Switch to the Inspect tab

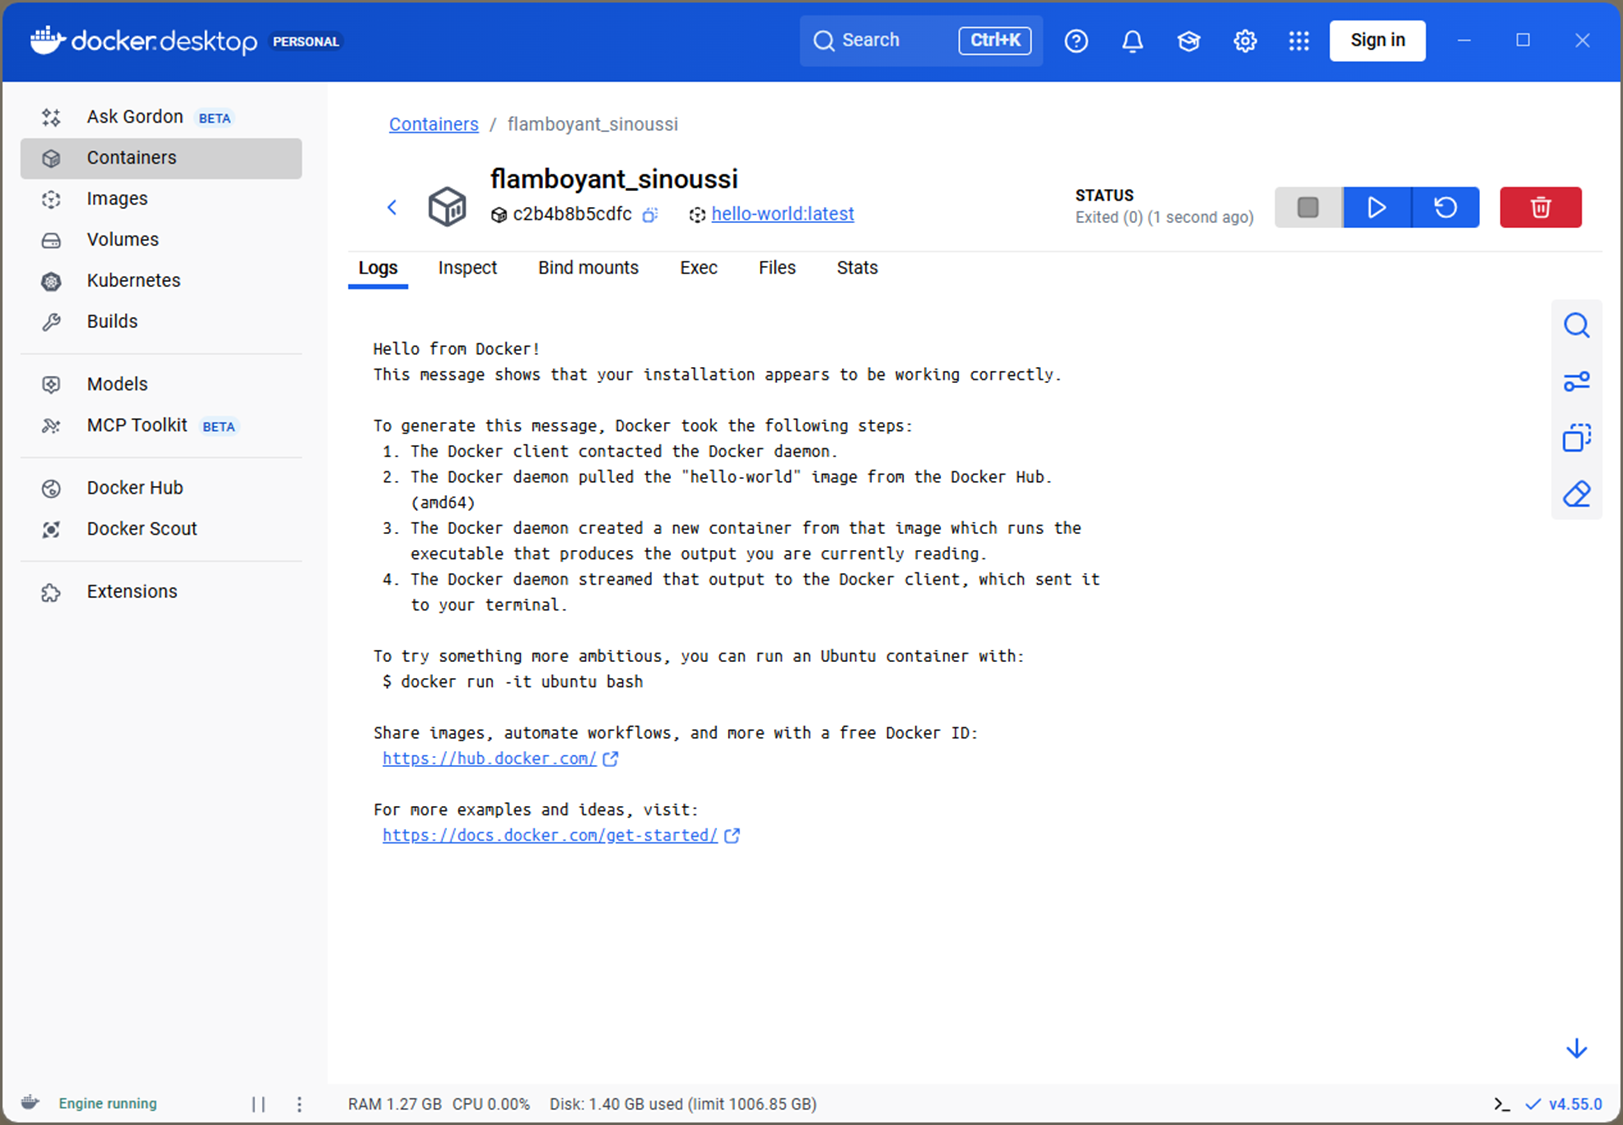pos(467,268)
